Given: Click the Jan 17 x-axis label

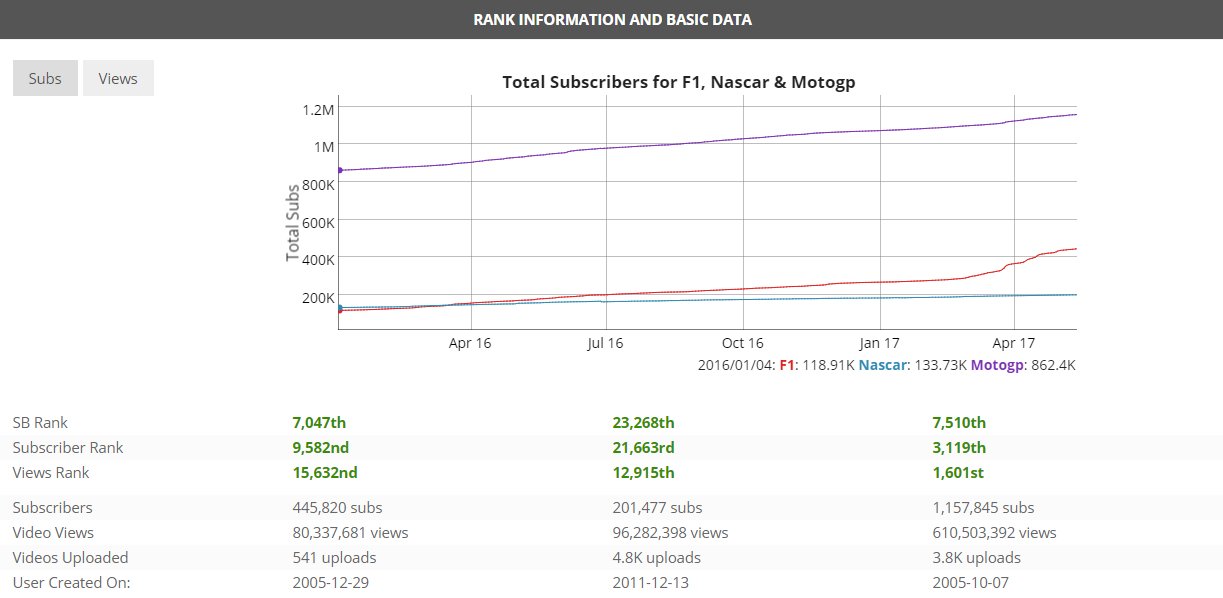Looking at the screenshot, I should coord(879,343).
